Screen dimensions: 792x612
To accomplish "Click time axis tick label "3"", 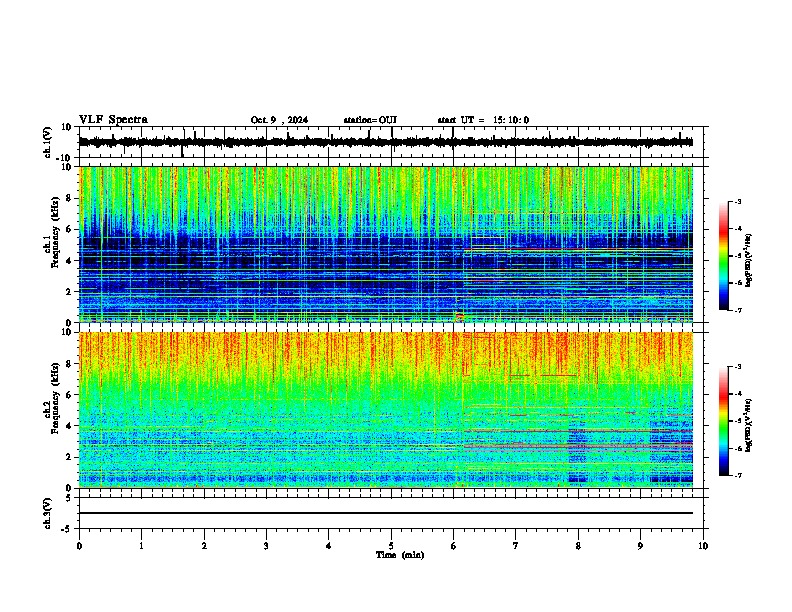I will [x=266, y=546].
